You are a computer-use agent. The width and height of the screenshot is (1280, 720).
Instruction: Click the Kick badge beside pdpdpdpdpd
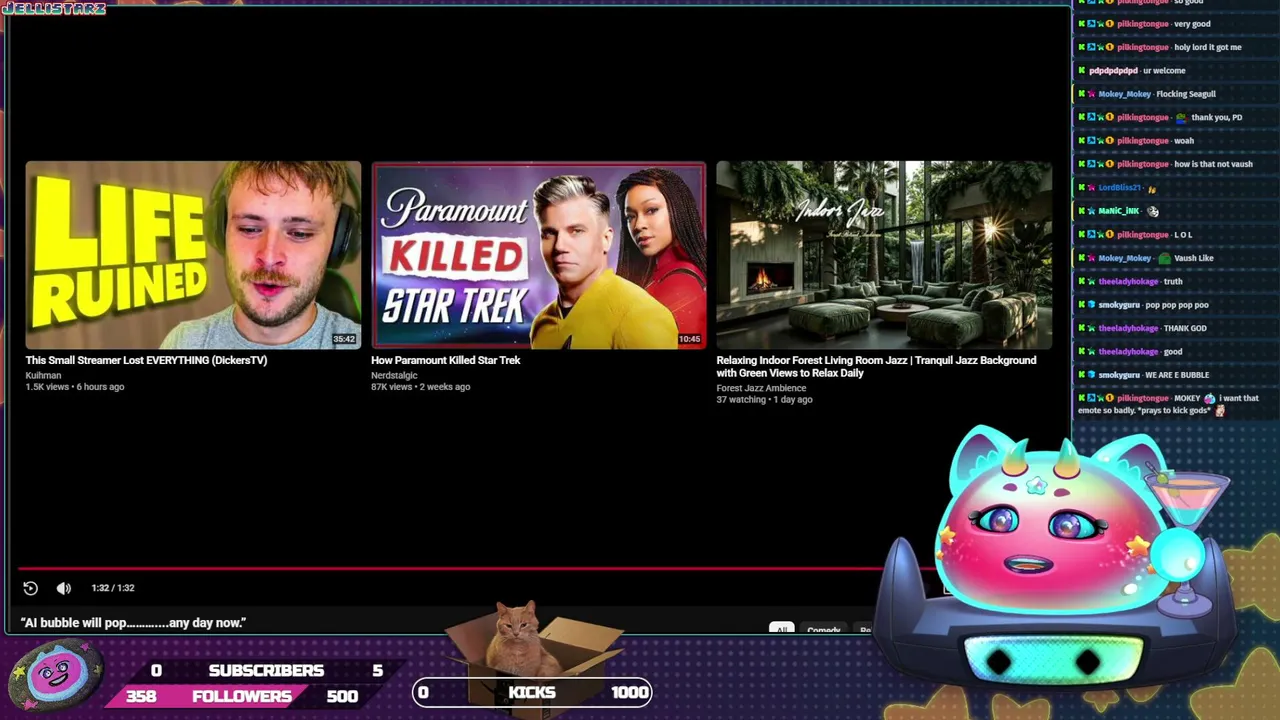click(x=1082, y=71)
